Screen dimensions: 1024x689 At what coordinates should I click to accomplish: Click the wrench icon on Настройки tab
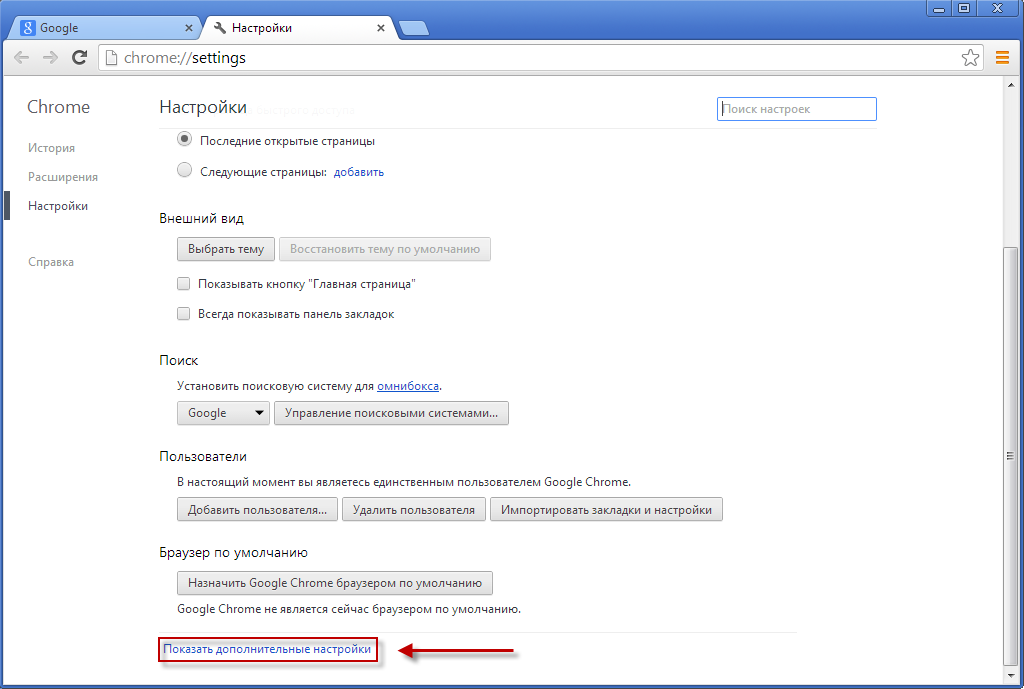220,27
